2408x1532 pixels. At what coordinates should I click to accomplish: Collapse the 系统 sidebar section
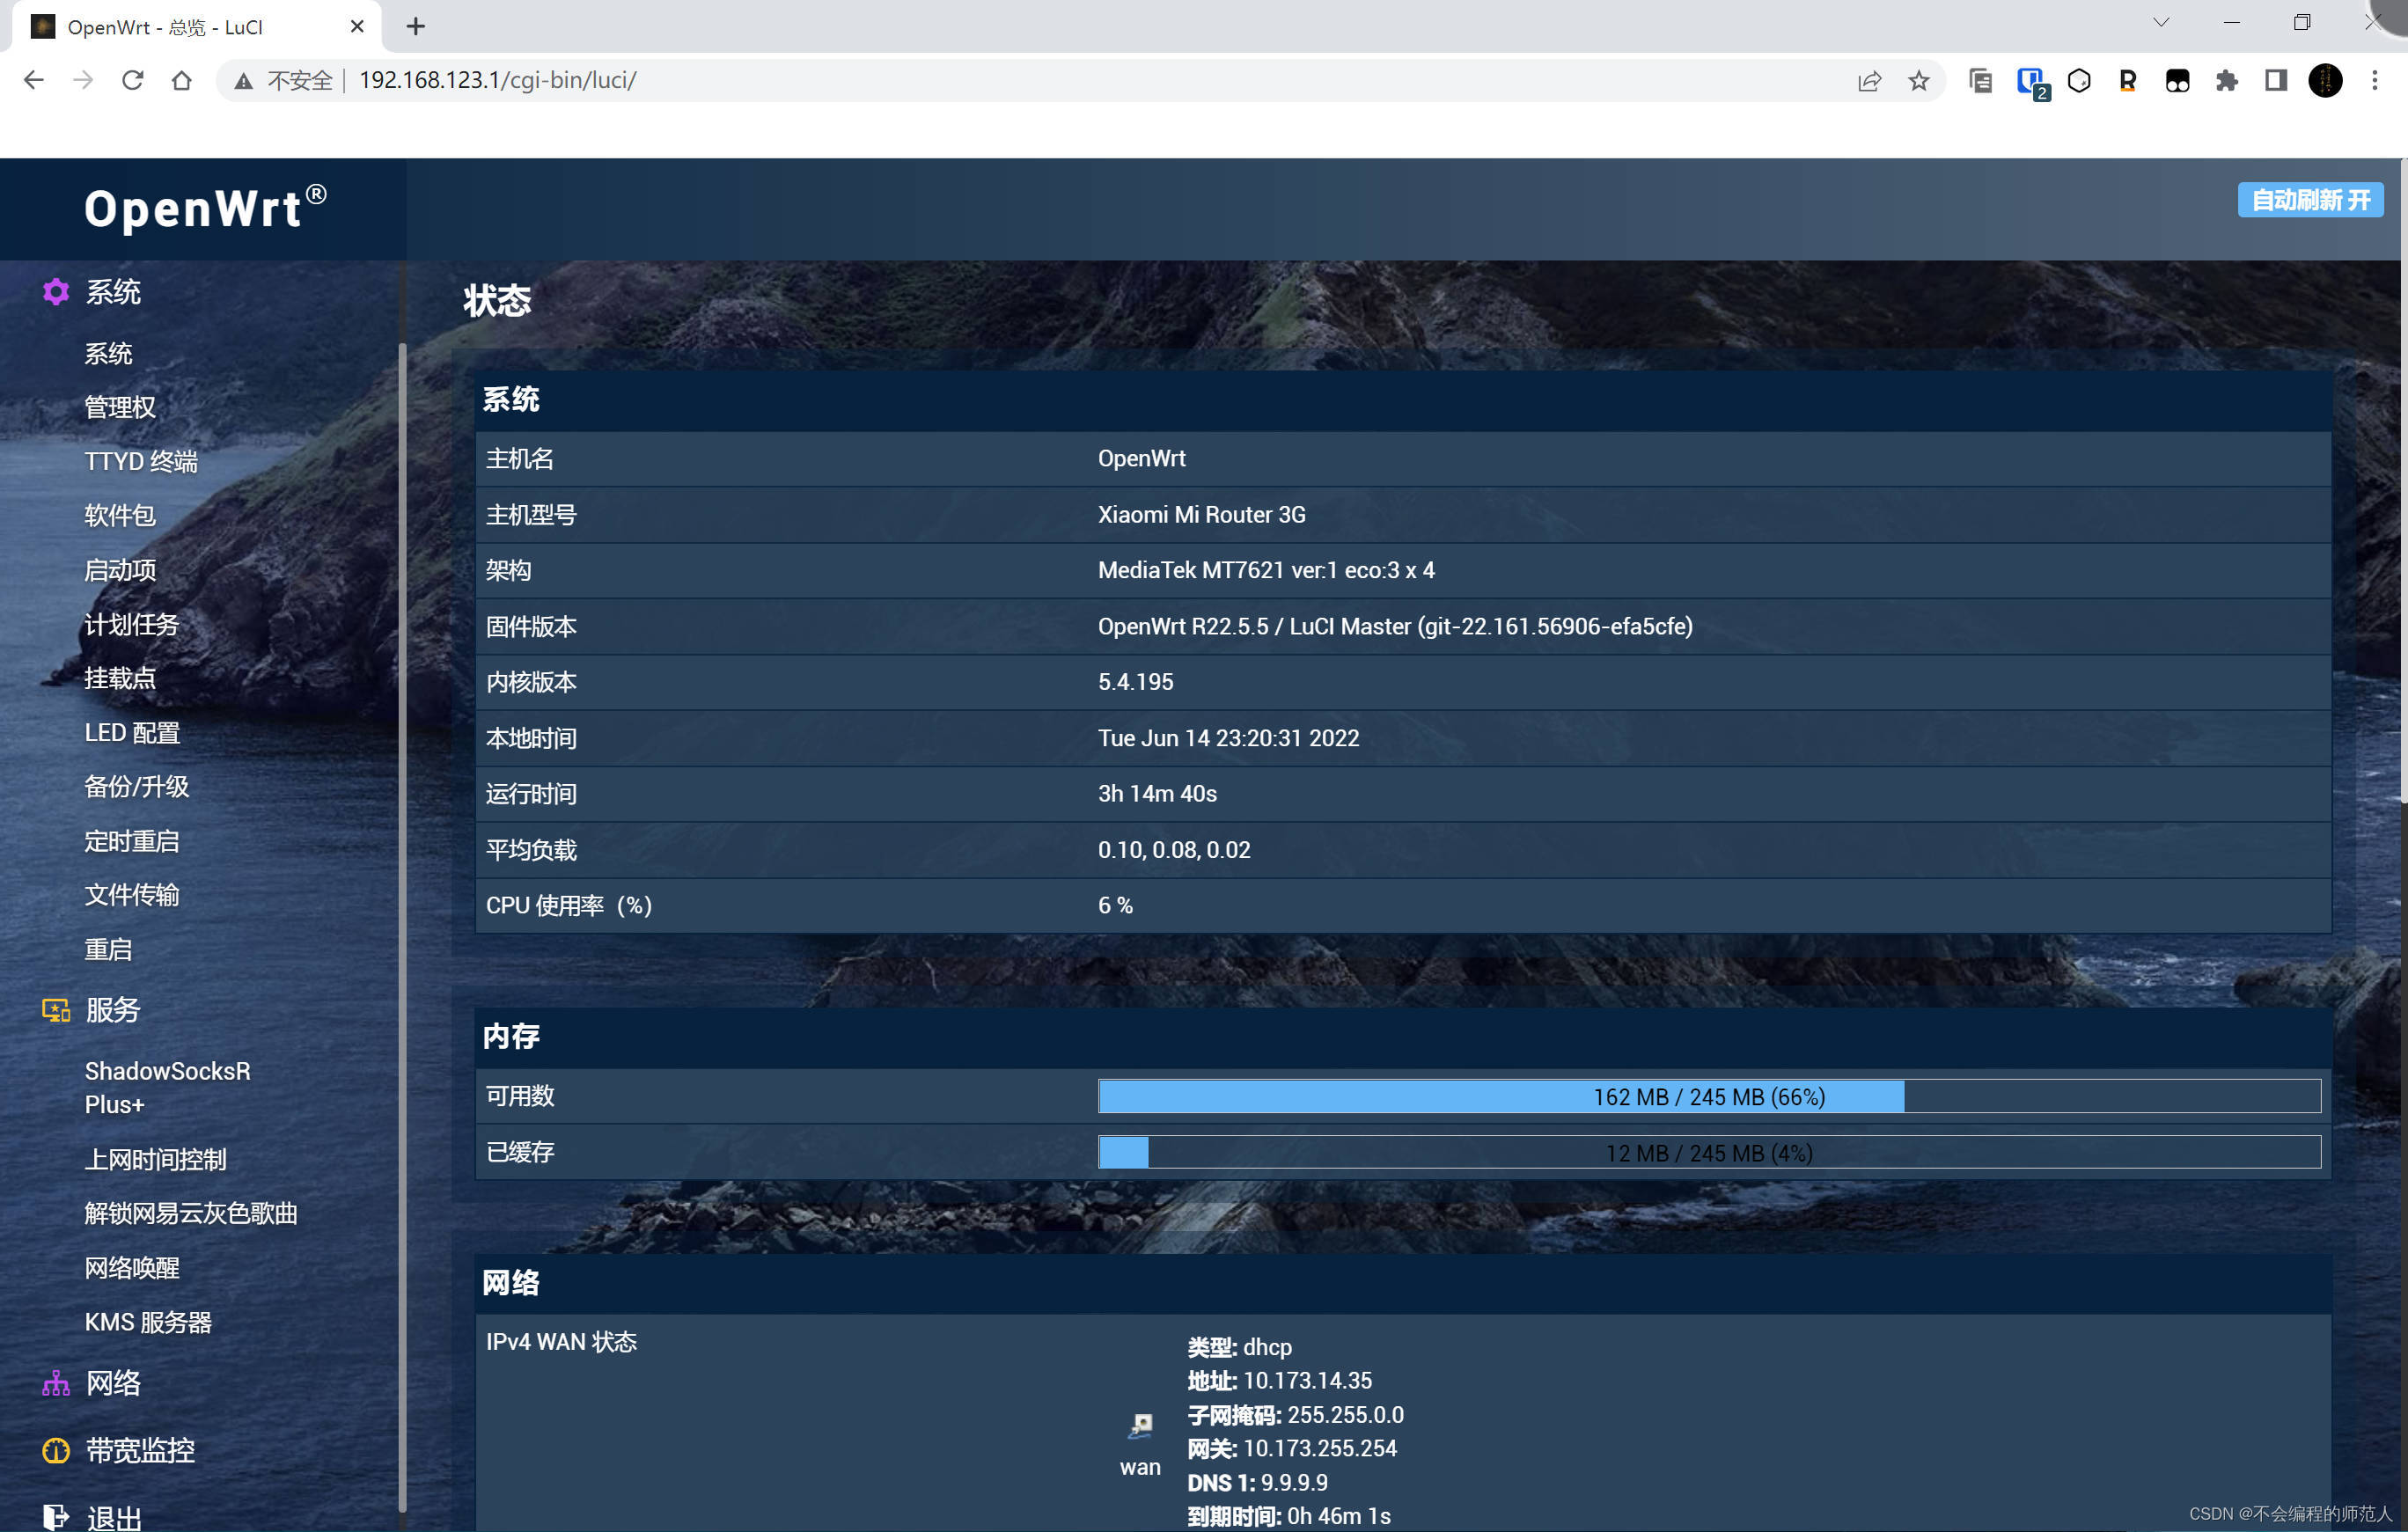[x=113, y=292]
